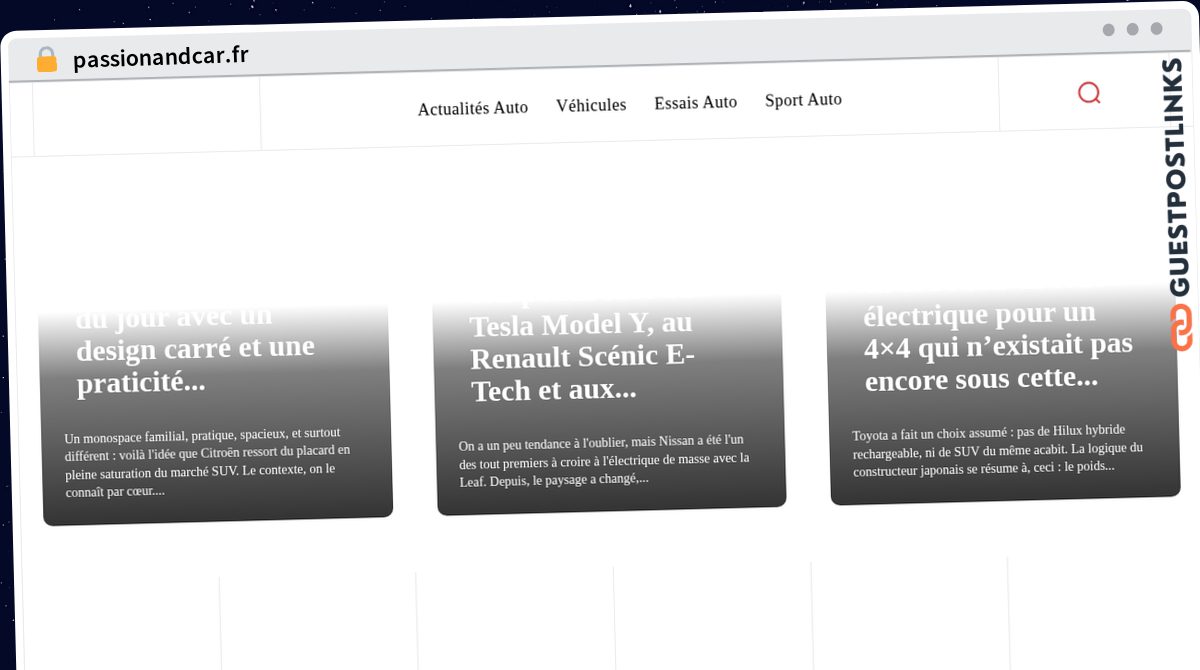The width and height of the screenshot is (1200, 670).
Task: Open article about design carré et praticité
Action: pyautogui.click(x=196, y=350)
